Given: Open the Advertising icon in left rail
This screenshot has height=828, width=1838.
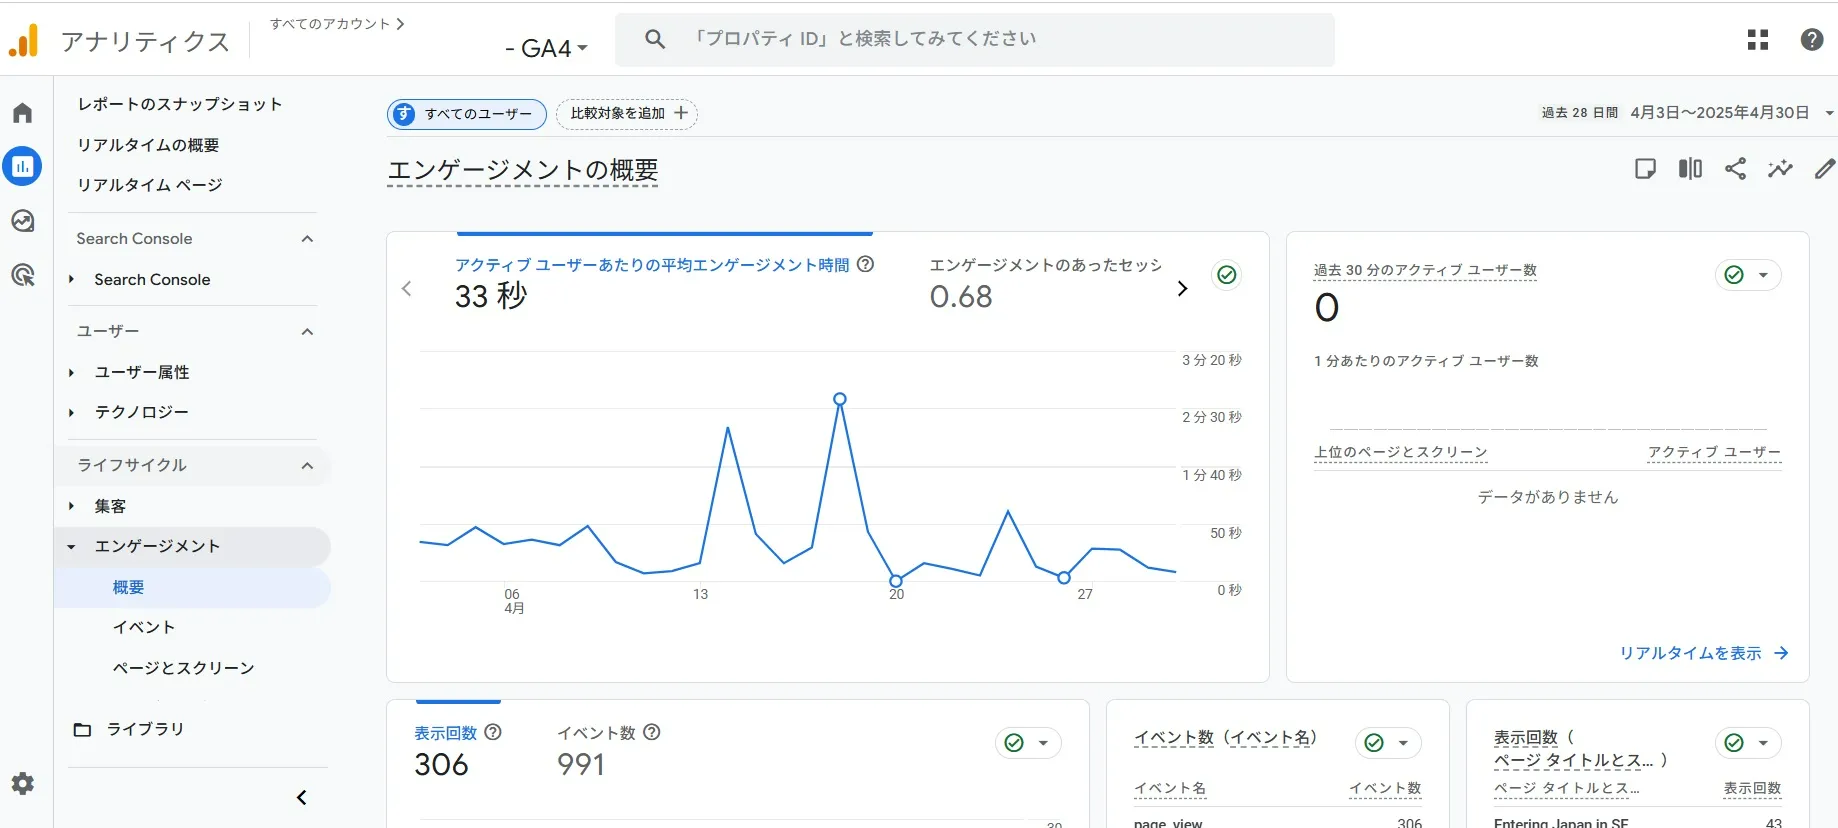Looking at the screenshot, I should (22, 275).
